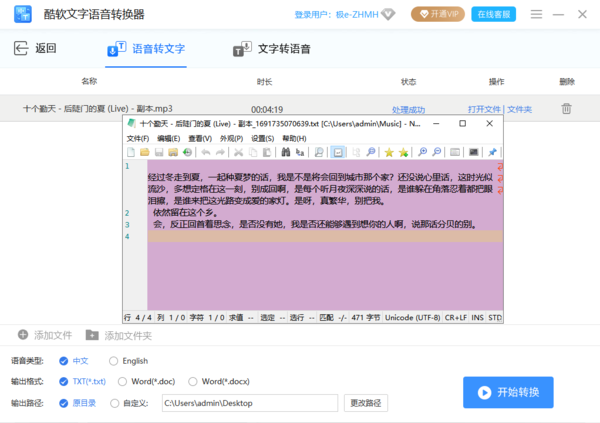This screenshot has width=600, height=423.
Task: Click the 打开文件 link
Action: click(x=484, y=109)
